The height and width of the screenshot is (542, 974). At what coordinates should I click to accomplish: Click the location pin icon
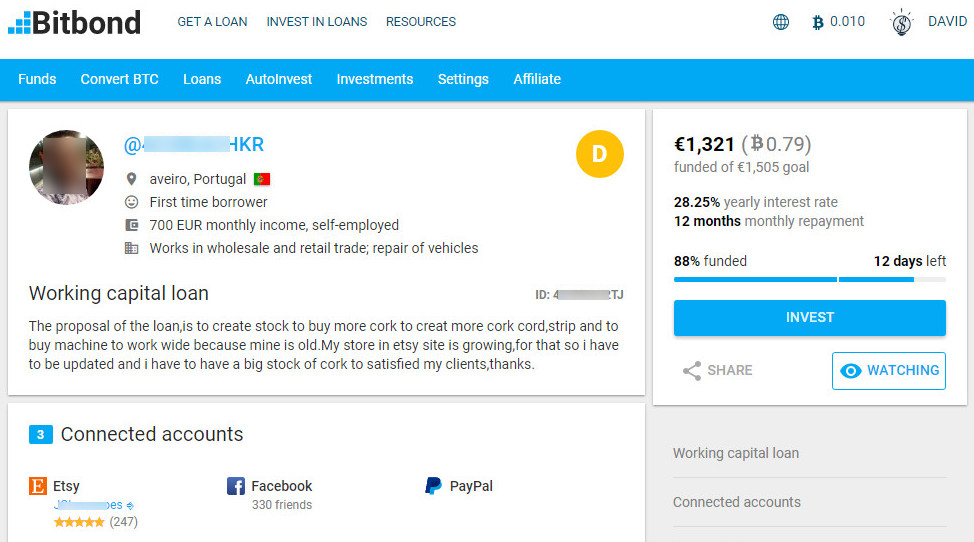click(x=131, y=179)
